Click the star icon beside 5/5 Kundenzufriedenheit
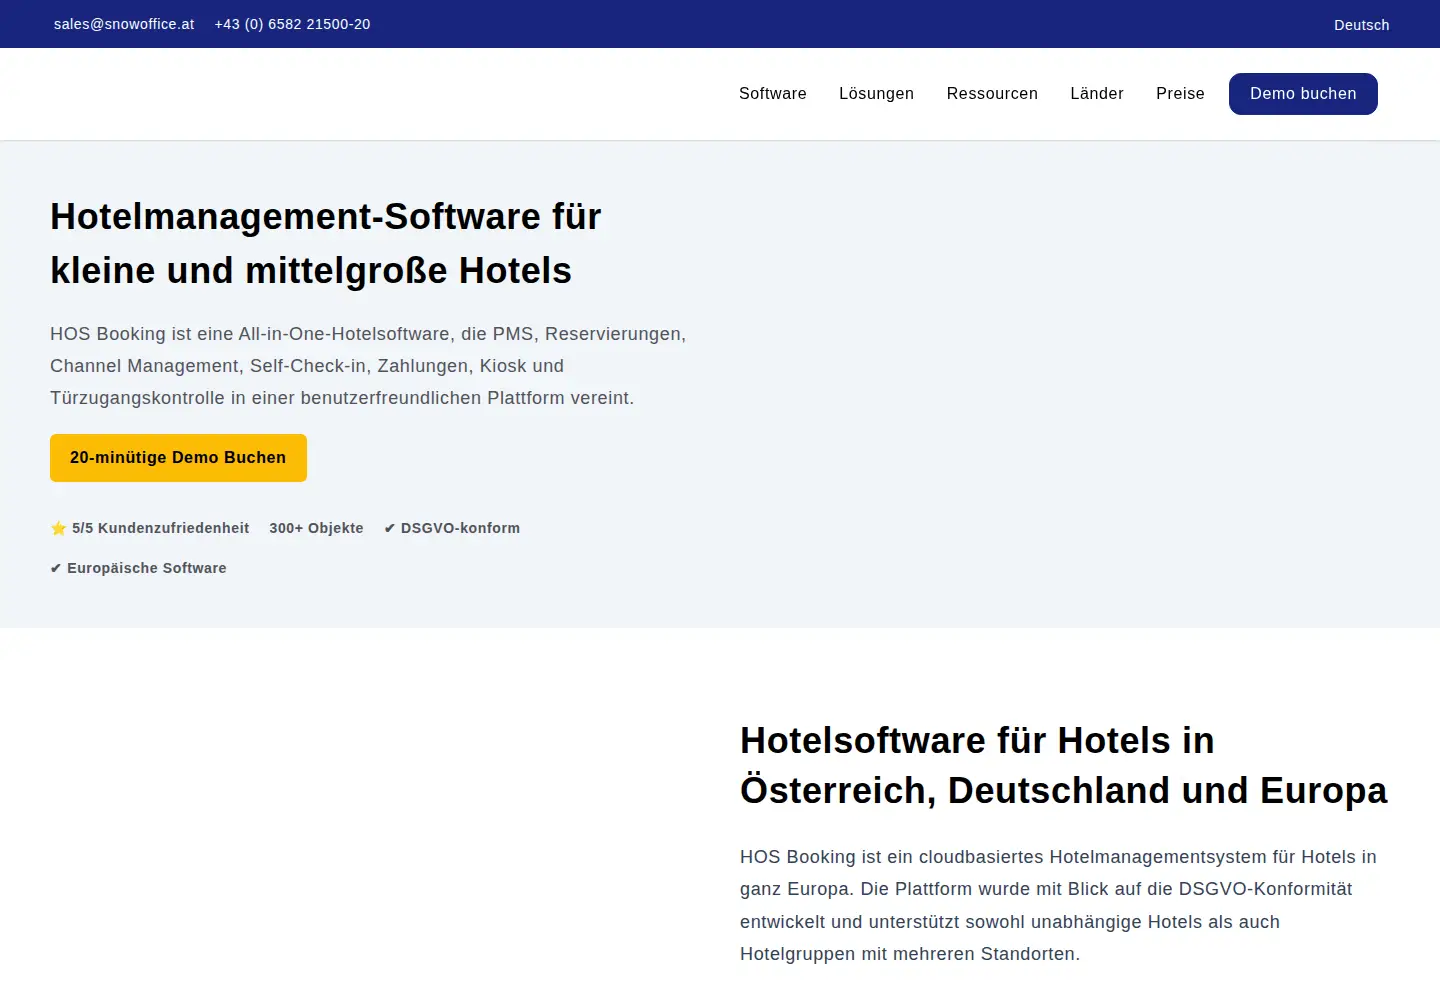Viewport: 1440px width, 1000px height. pyautogui.click(x=59, y=528)
